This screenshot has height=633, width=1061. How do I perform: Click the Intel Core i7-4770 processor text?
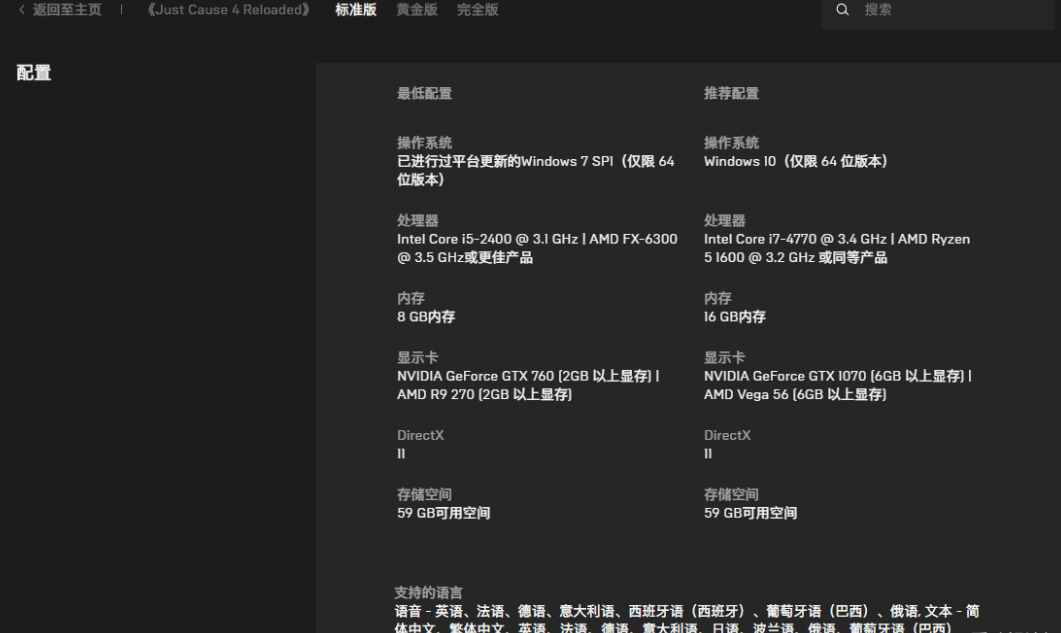pos(837,248)
